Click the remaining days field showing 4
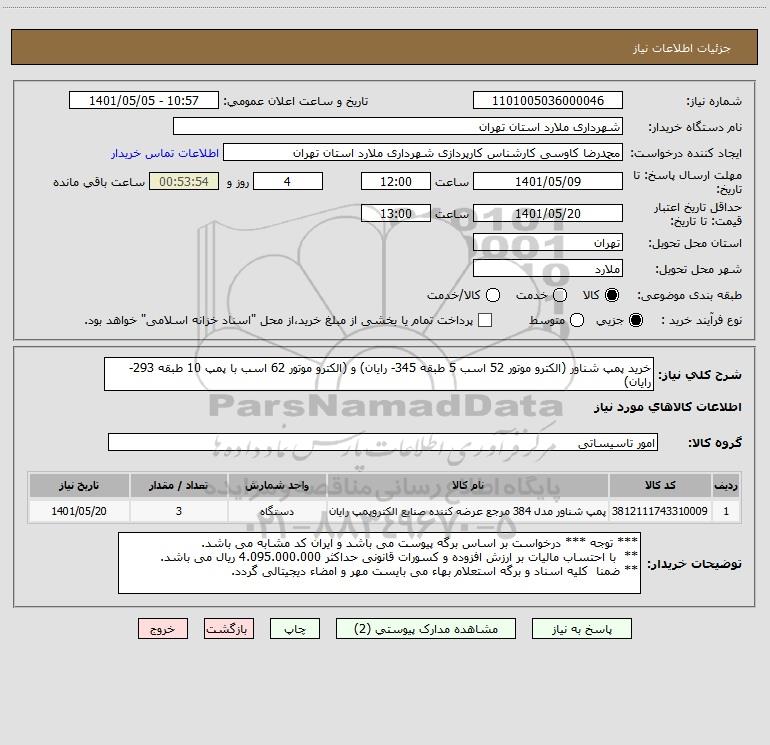The height and width of the screenshot is (745, 770). coord(288,182)
